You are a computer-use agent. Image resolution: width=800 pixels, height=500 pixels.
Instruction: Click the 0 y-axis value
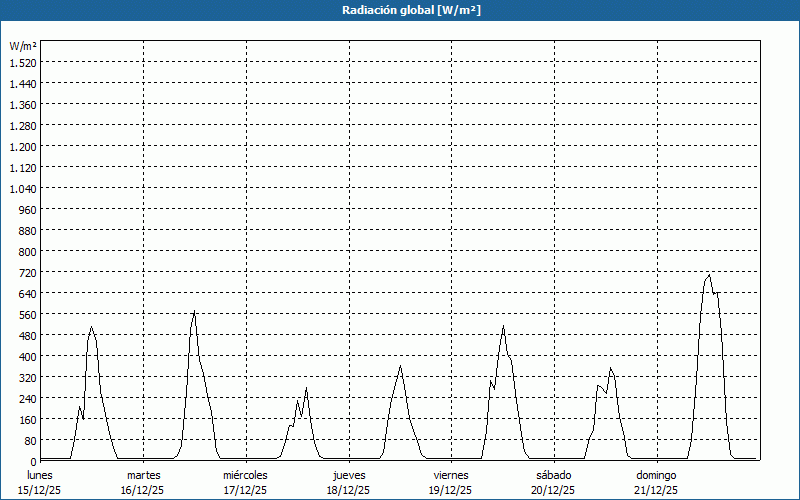tap(34, 462)
